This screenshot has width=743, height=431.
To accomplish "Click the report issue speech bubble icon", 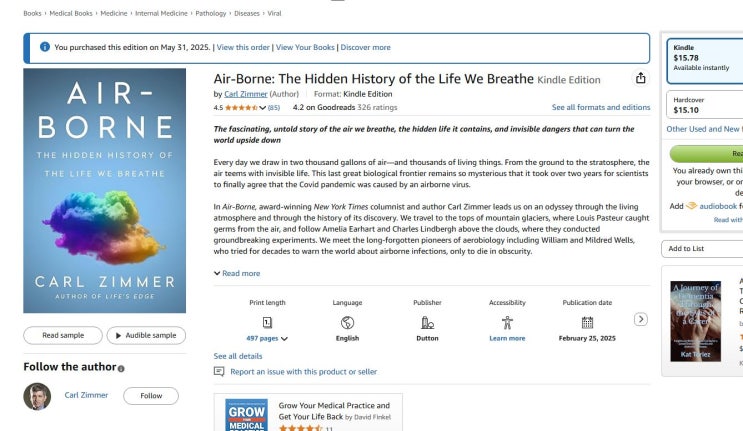I will point(219,371).
